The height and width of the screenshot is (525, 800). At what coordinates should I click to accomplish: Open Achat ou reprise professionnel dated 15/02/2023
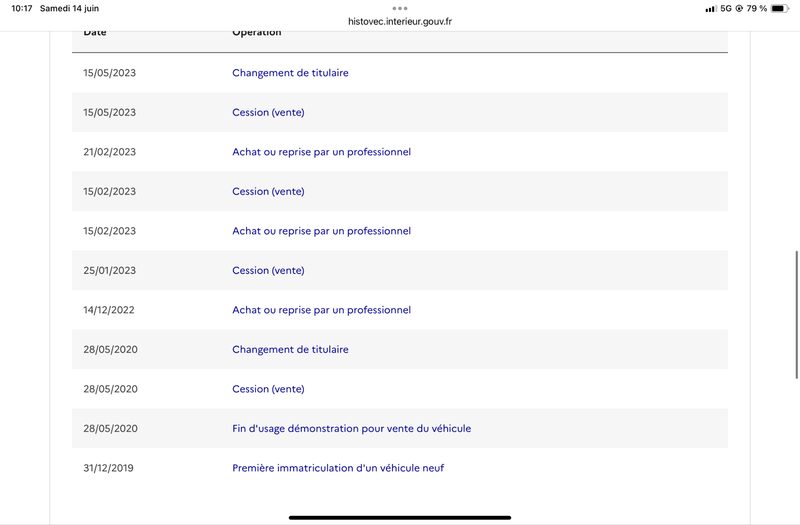321,231
